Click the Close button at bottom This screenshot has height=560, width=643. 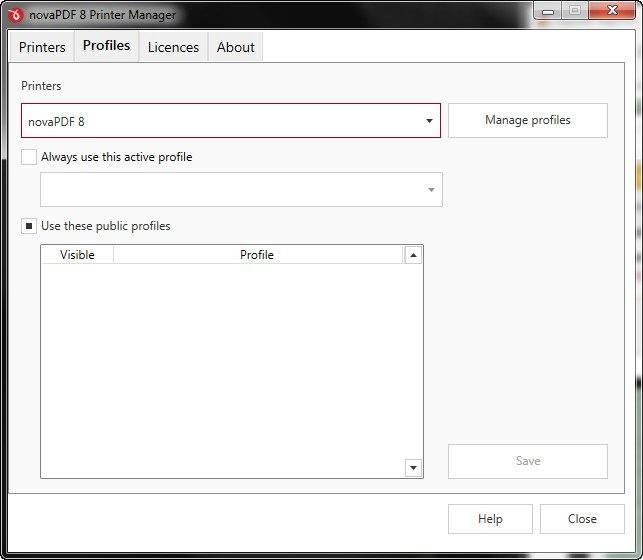pos(582,519)
